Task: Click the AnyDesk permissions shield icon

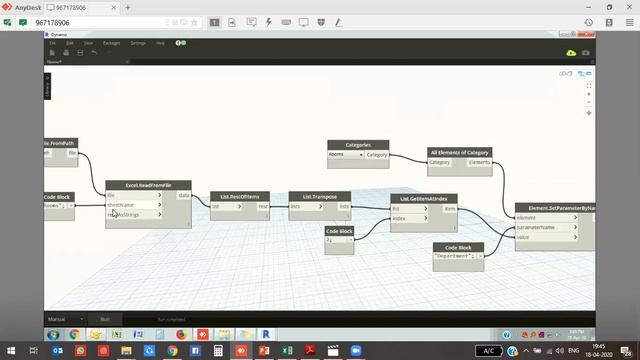Action: click(321, 22)
